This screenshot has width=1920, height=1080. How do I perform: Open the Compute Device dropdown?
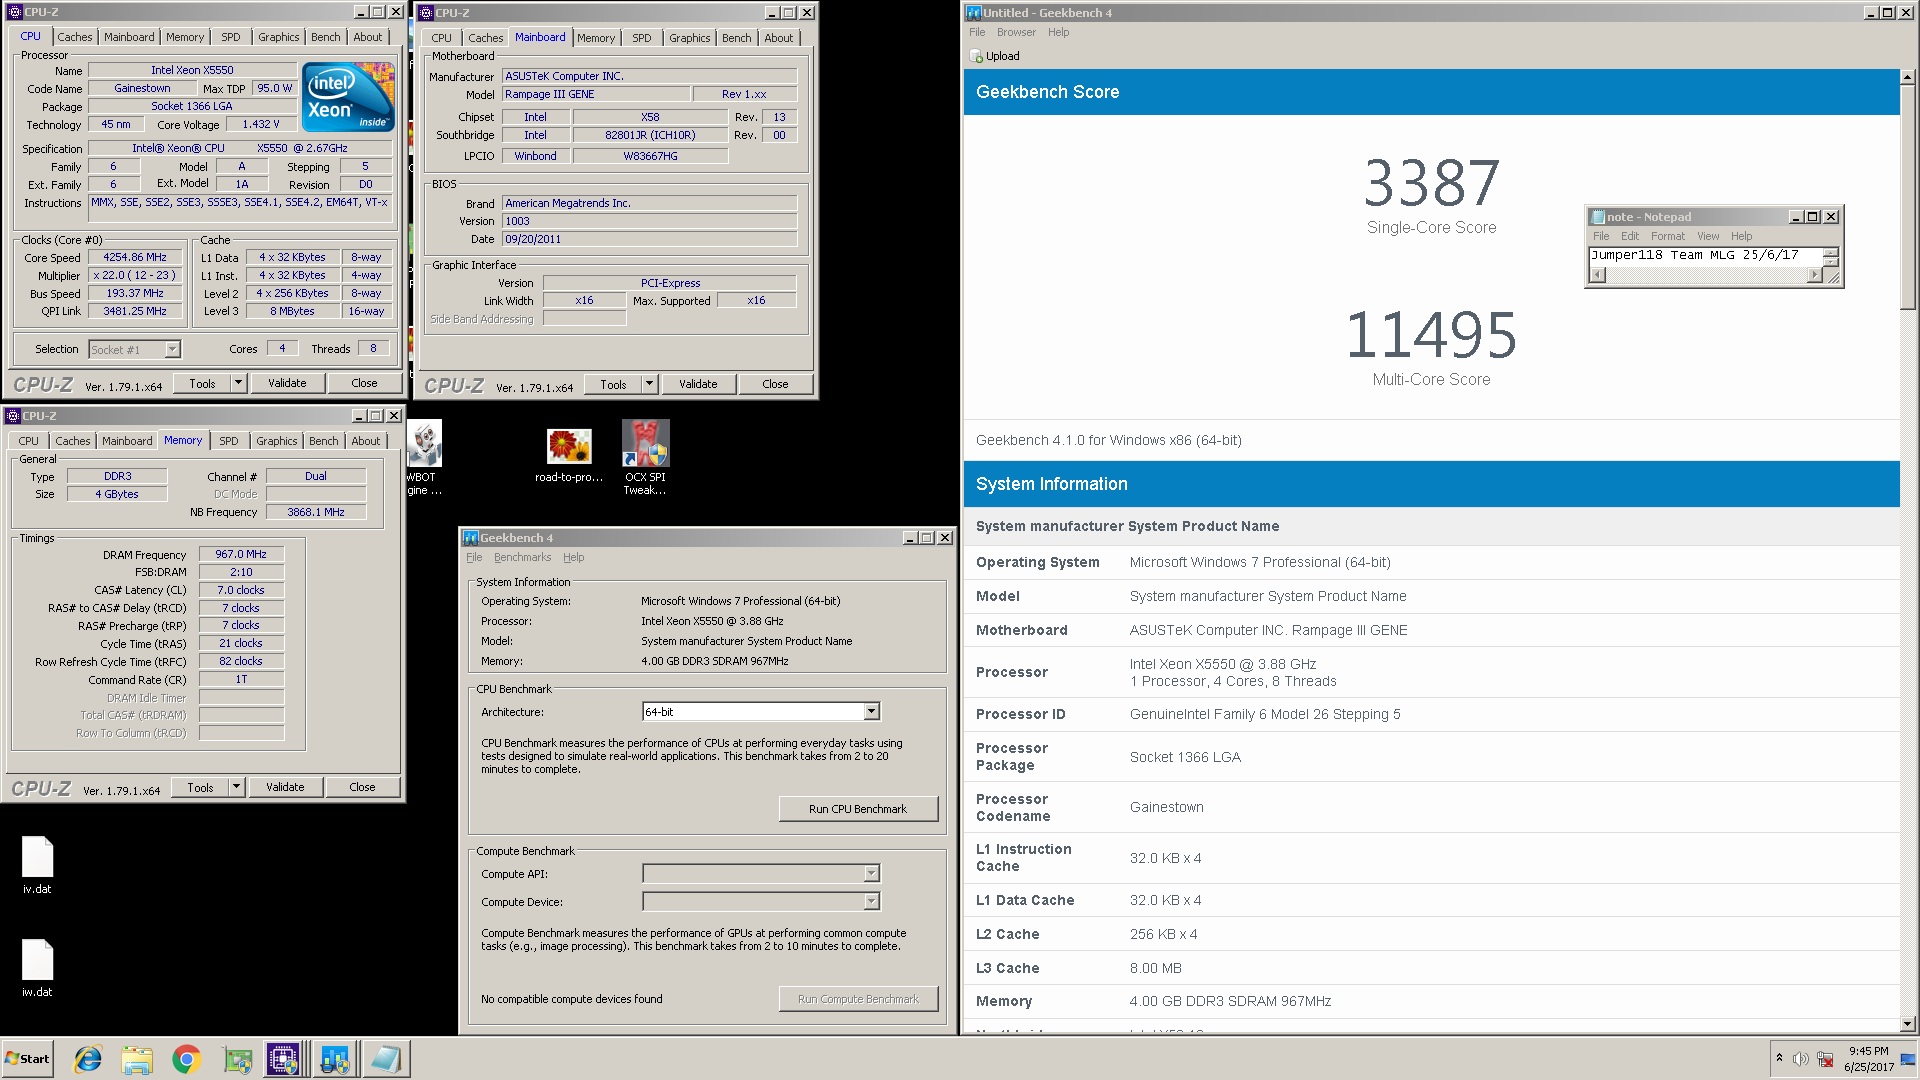coord(871,902)
